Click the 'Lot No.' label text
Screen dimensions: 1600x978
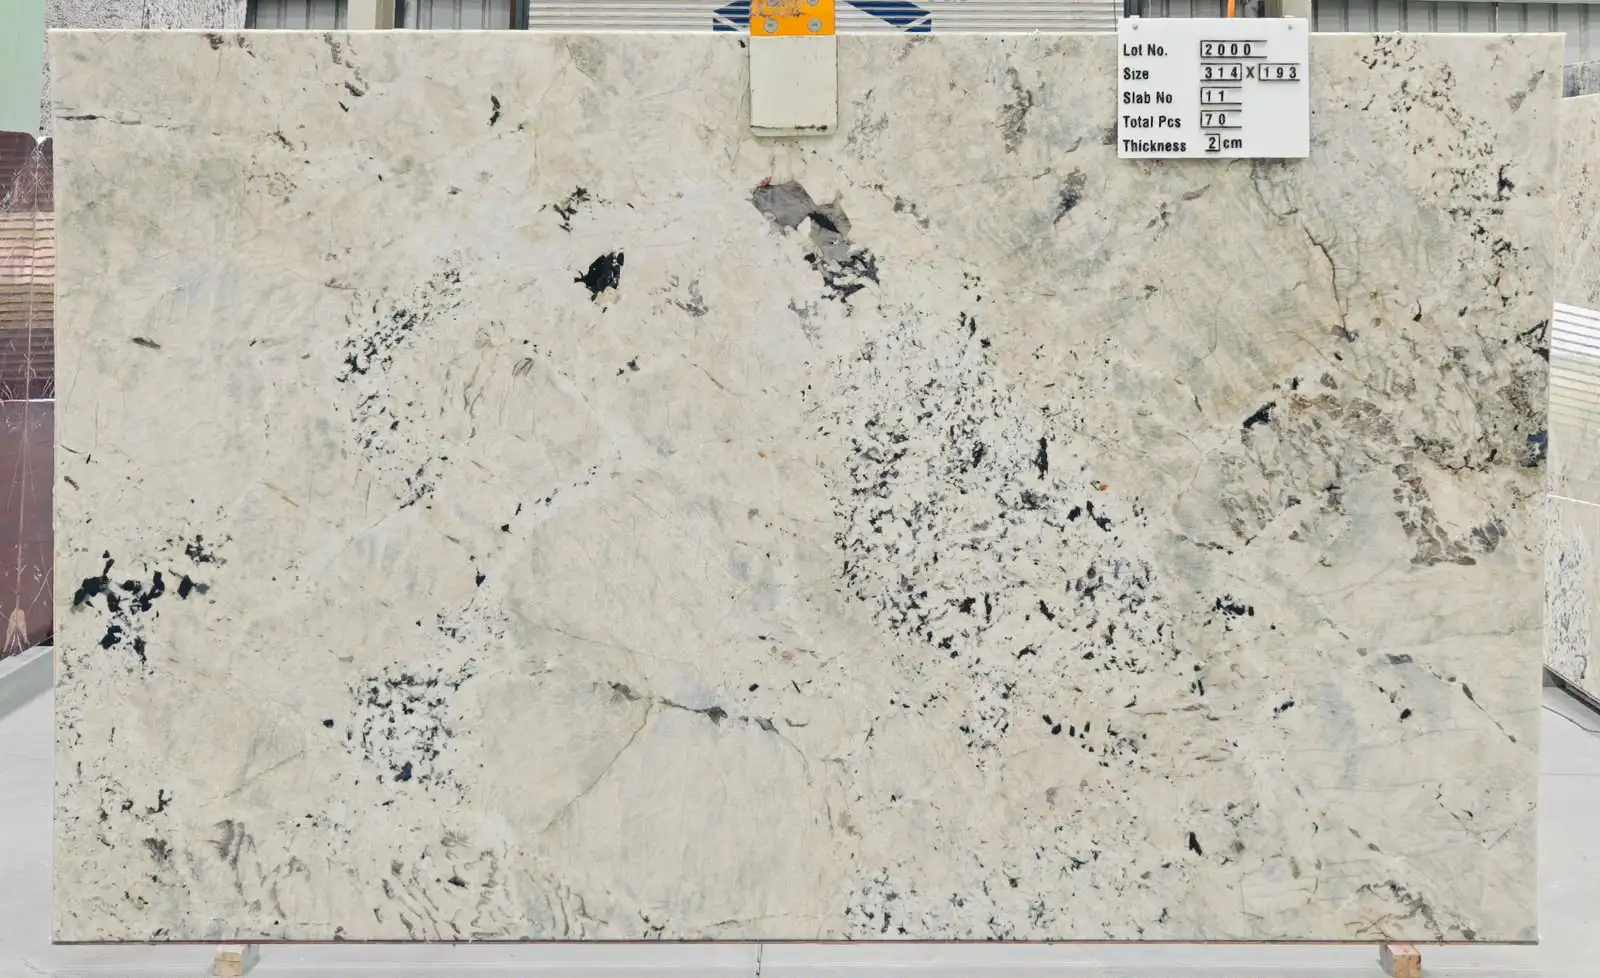coord(1144,50)
